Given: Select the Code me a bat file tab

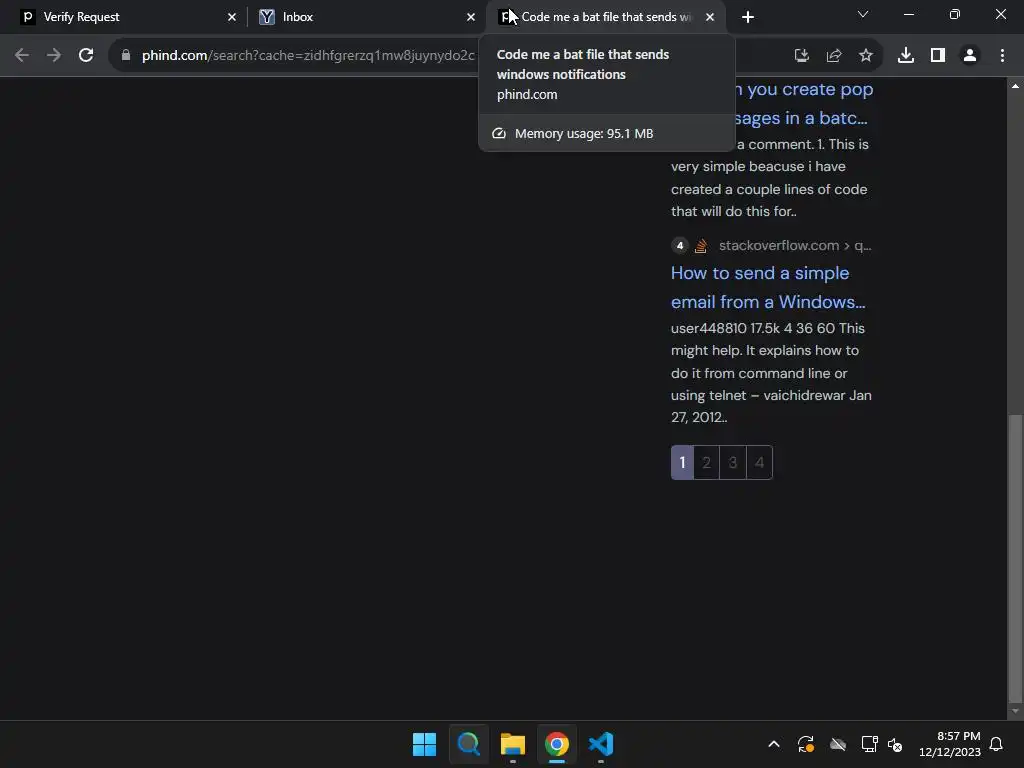Looking at the screenshot, I should coord(604,17).
